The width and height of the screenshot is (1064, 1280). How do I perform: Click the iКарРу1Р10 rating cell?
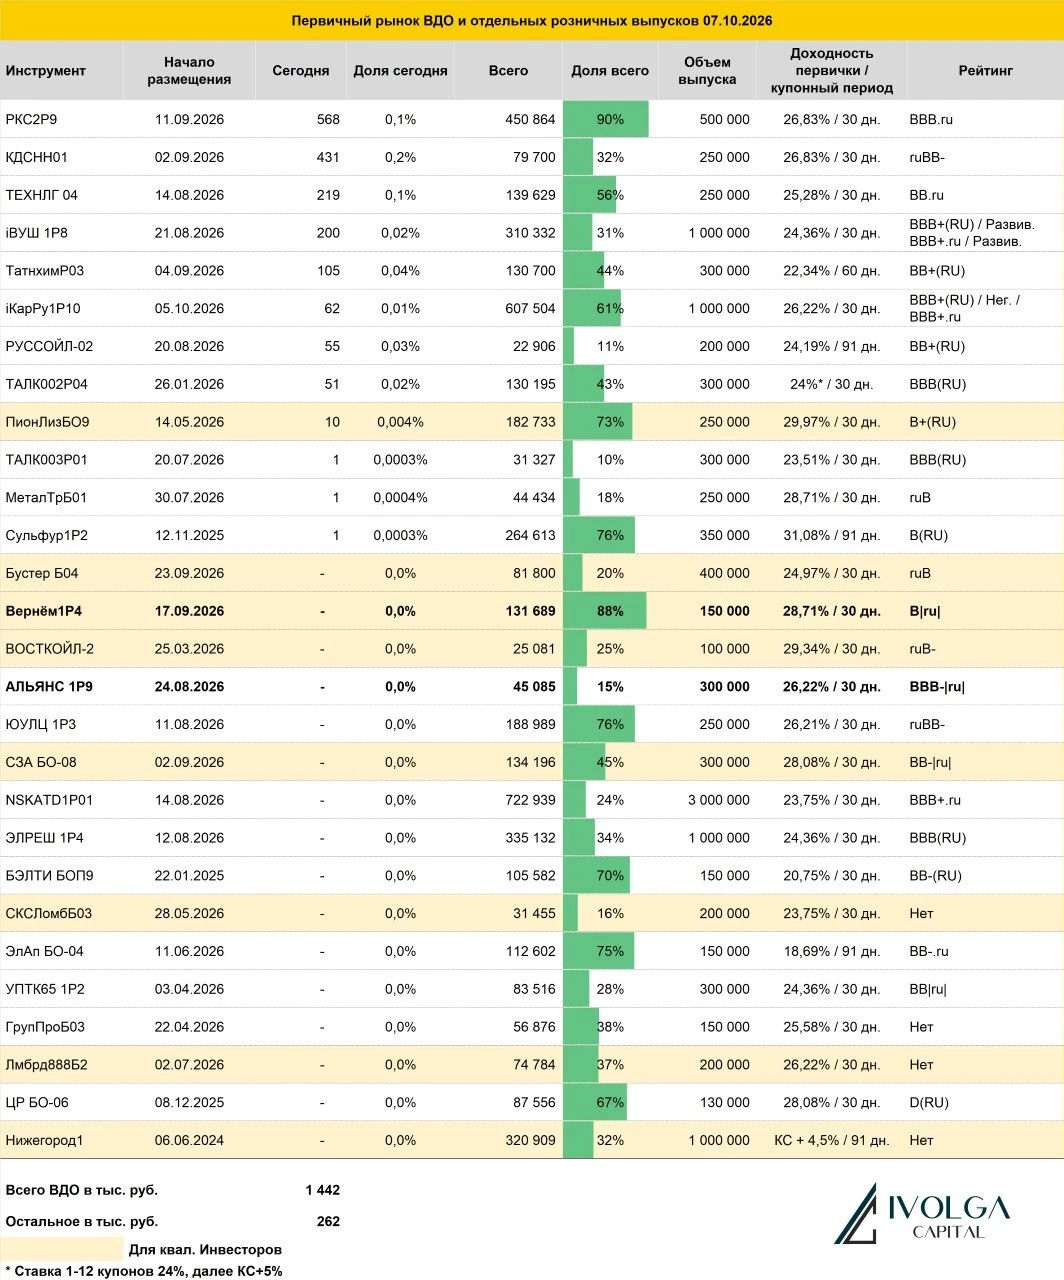coord(964,308)
